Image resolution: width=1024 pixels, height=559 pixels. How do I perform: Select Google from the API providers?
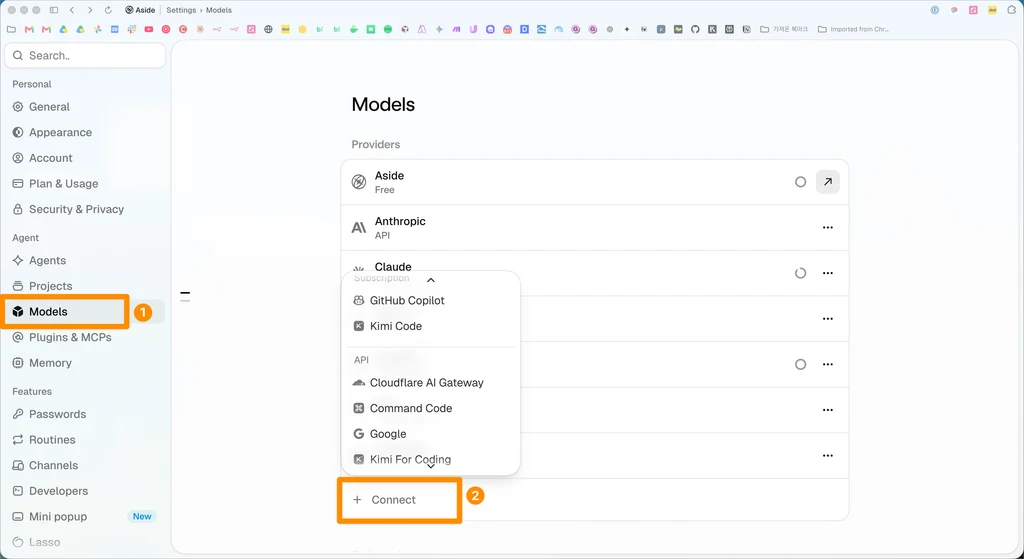point(430,434)
